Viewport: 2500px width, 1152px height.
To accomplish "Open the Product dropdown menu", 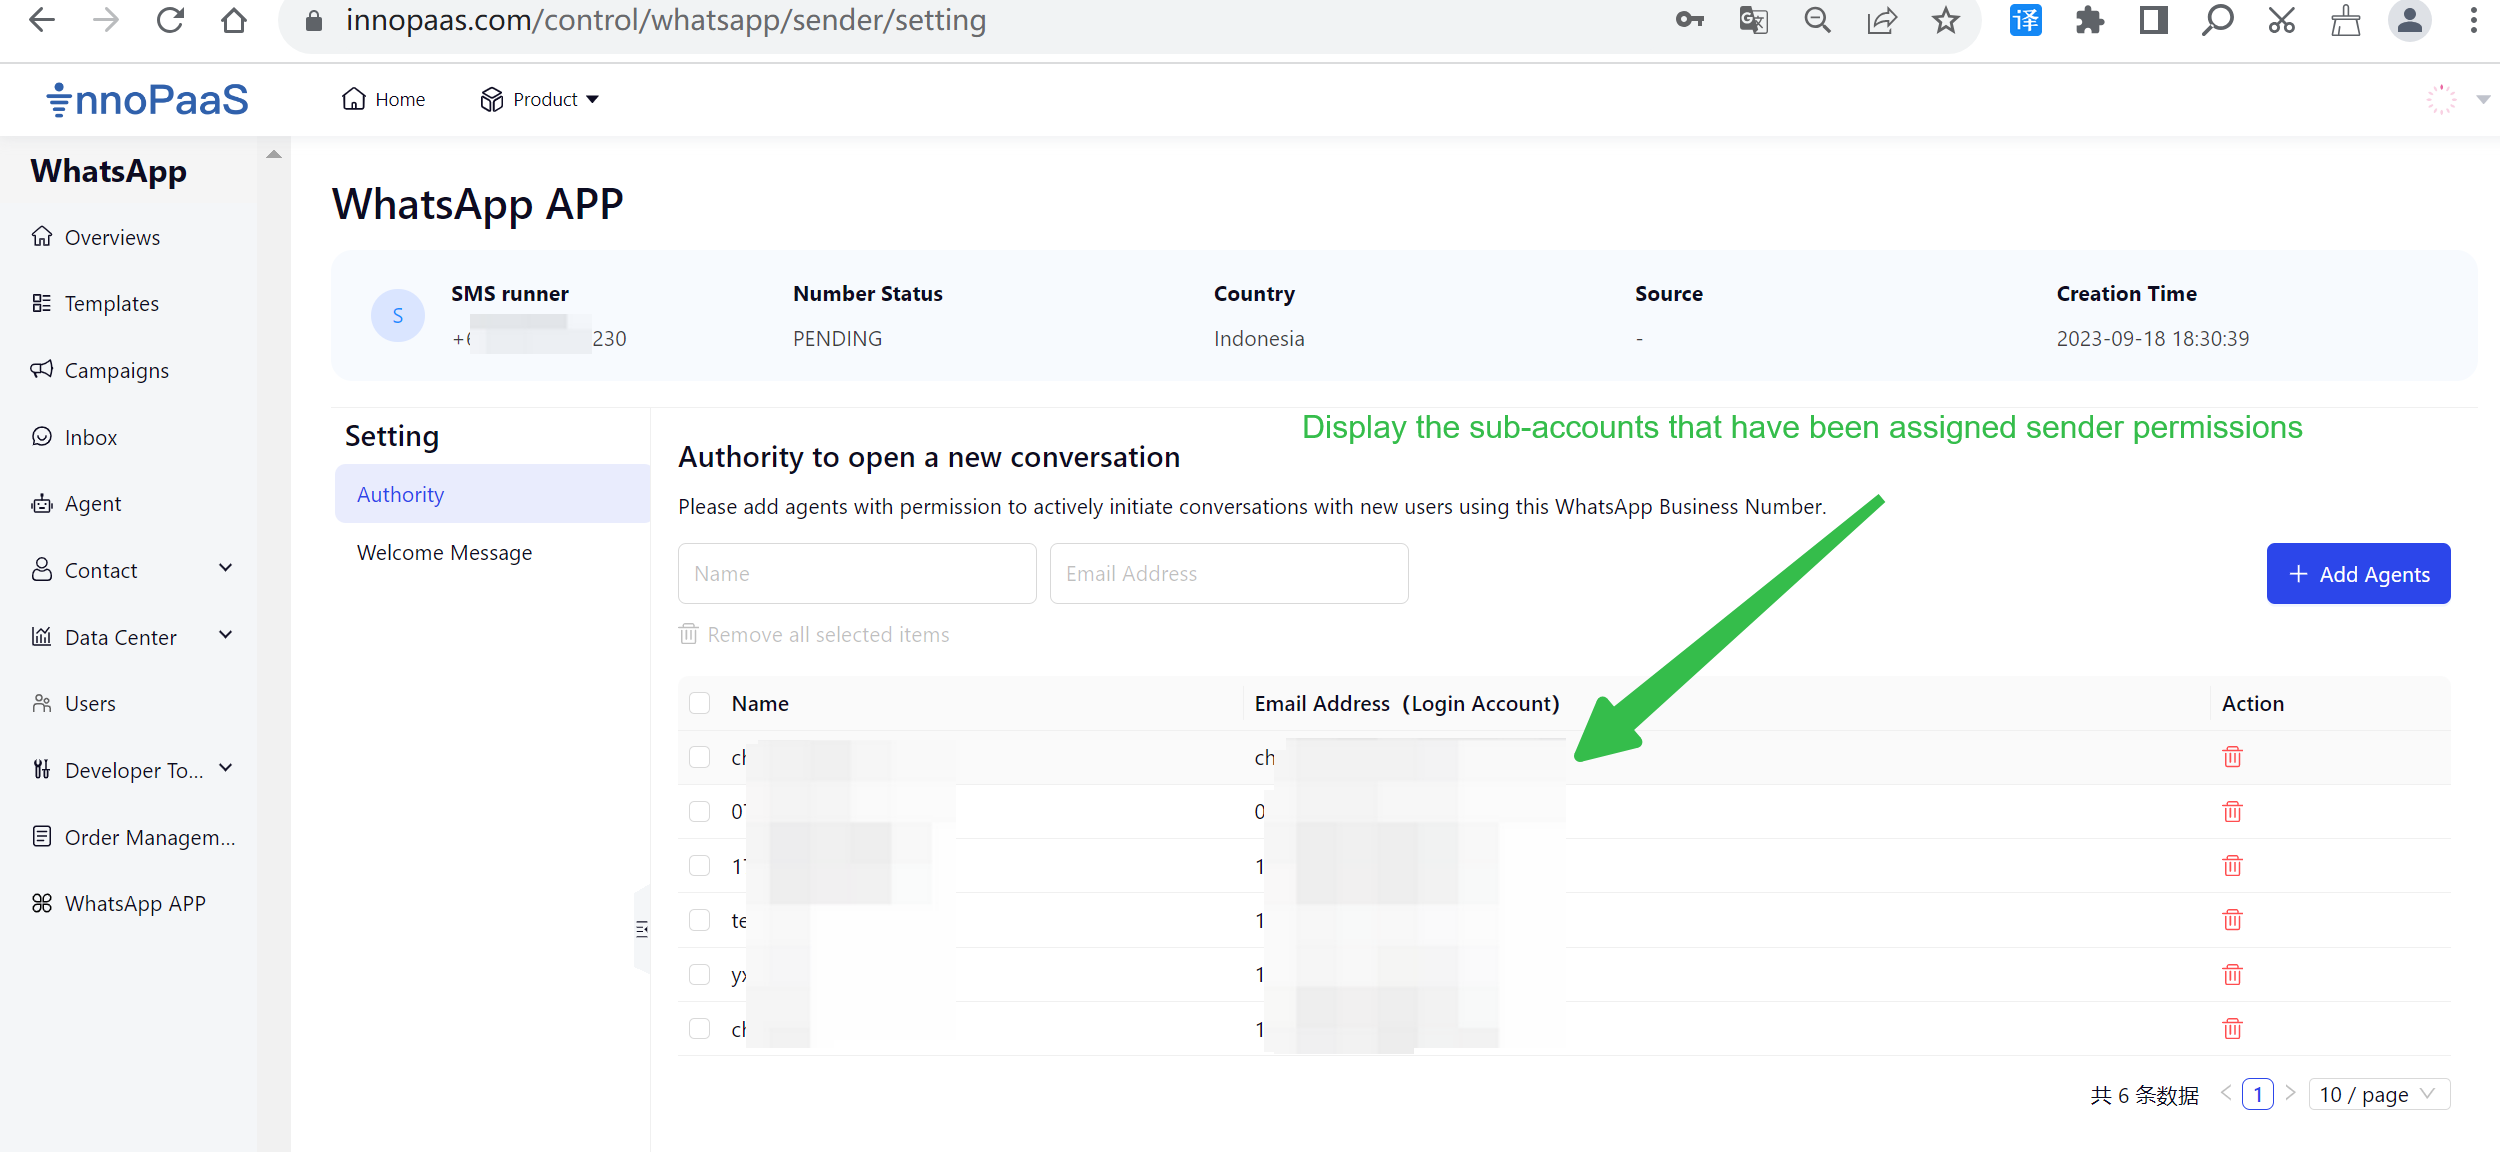I will 540,99.
